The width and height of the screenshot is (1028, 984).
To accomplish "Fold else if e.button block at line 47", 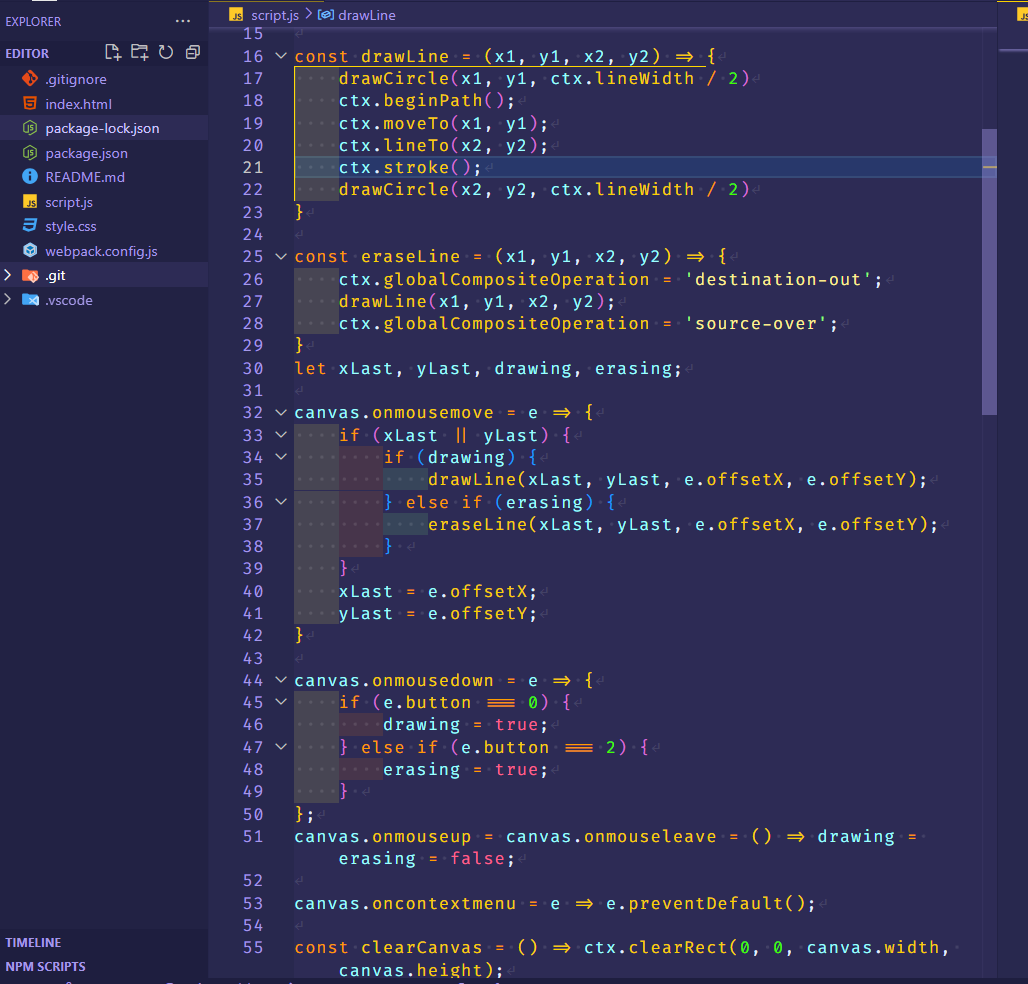I will [281, 746].
